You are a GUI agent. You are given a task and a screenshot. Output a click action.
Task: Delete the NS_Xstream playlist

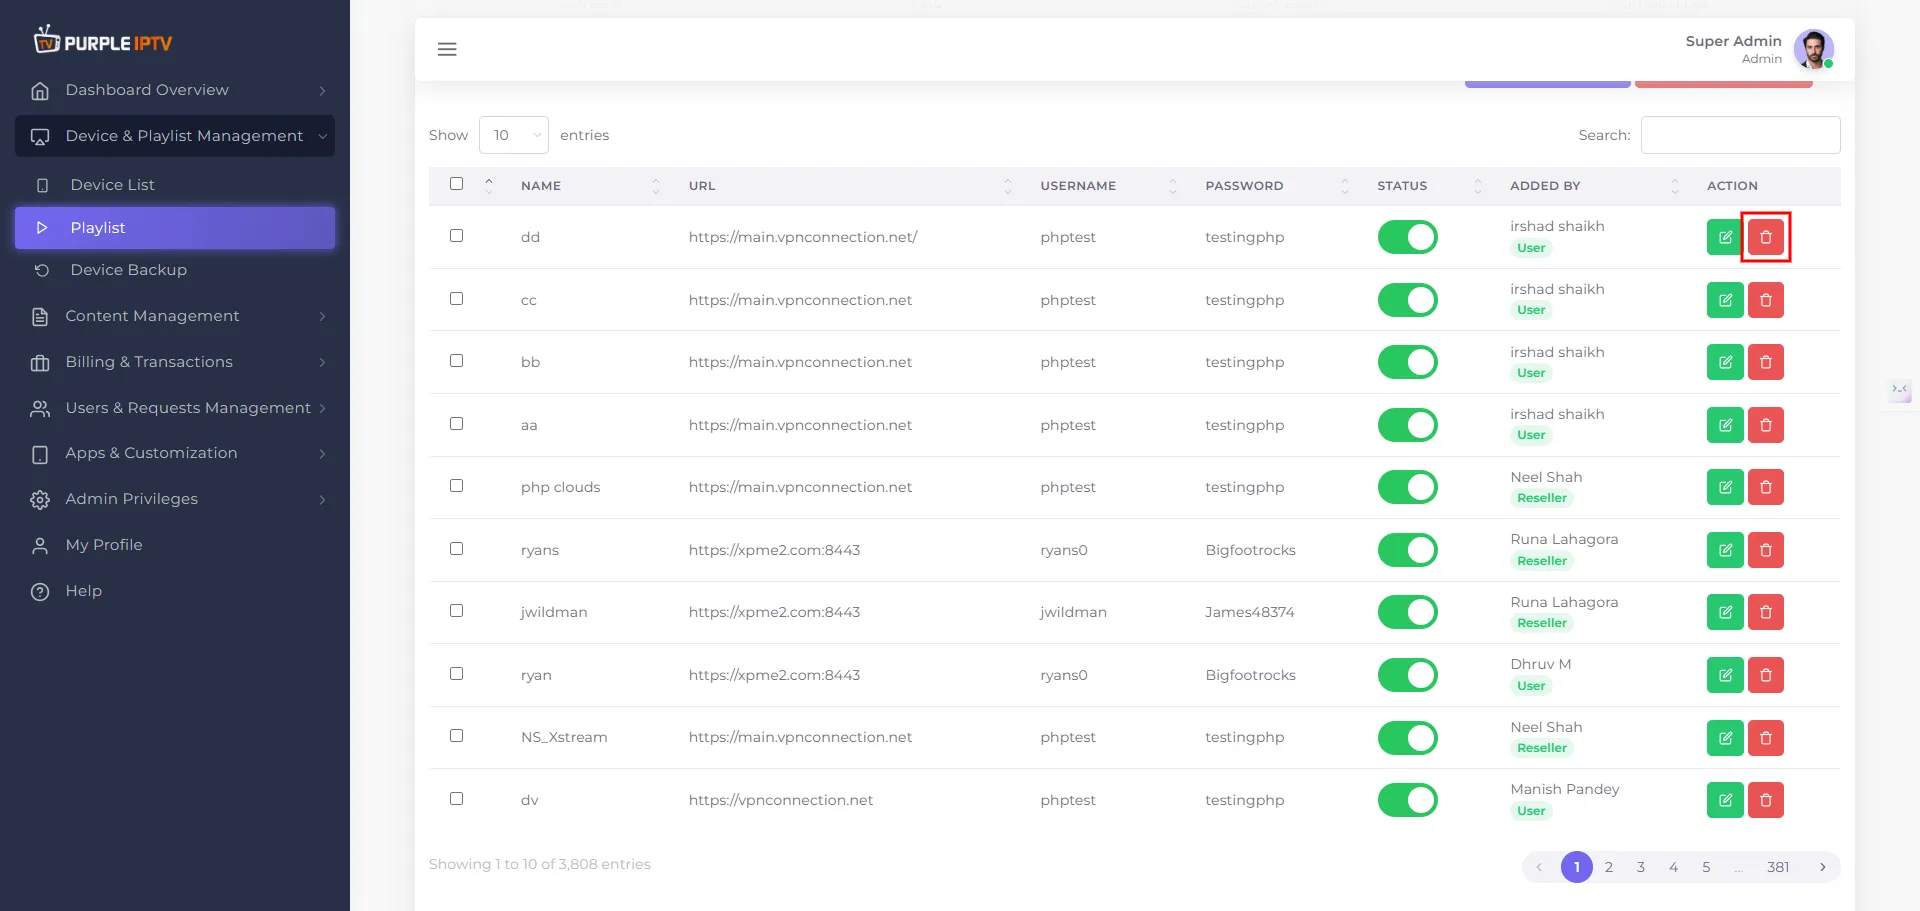[1765, 738]
